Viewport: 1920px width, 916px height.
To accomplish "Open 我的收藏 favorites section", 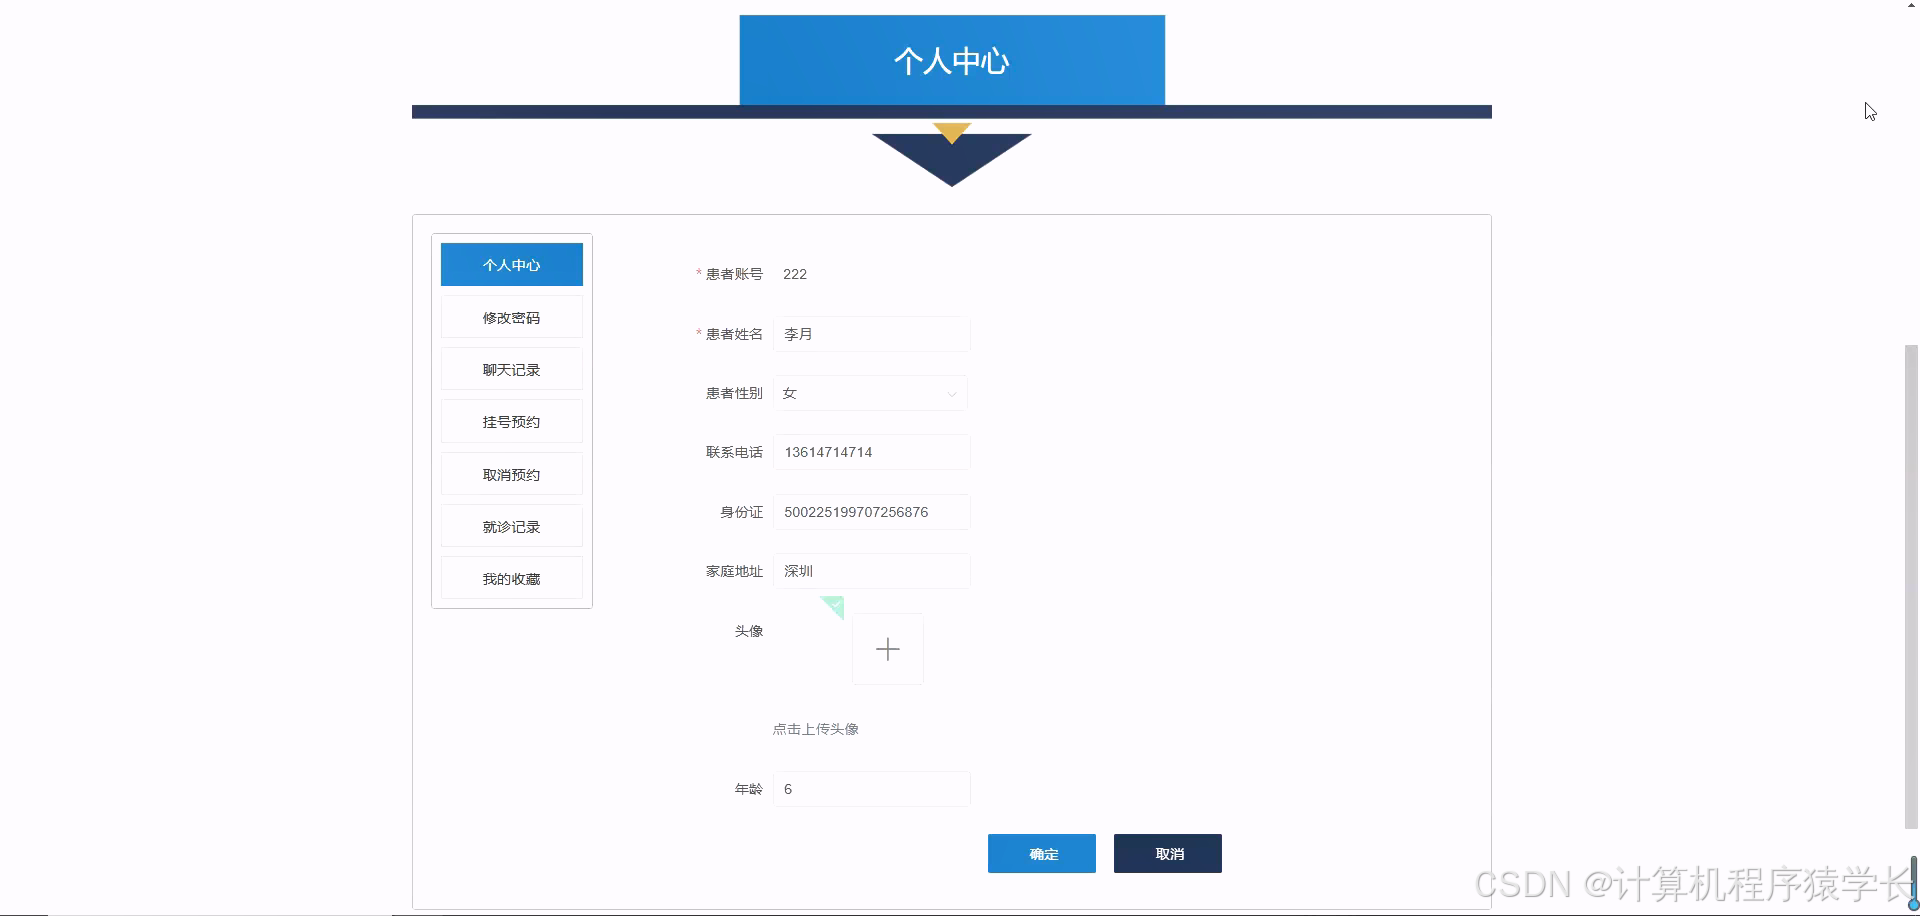I will click(x=511, y=577).
